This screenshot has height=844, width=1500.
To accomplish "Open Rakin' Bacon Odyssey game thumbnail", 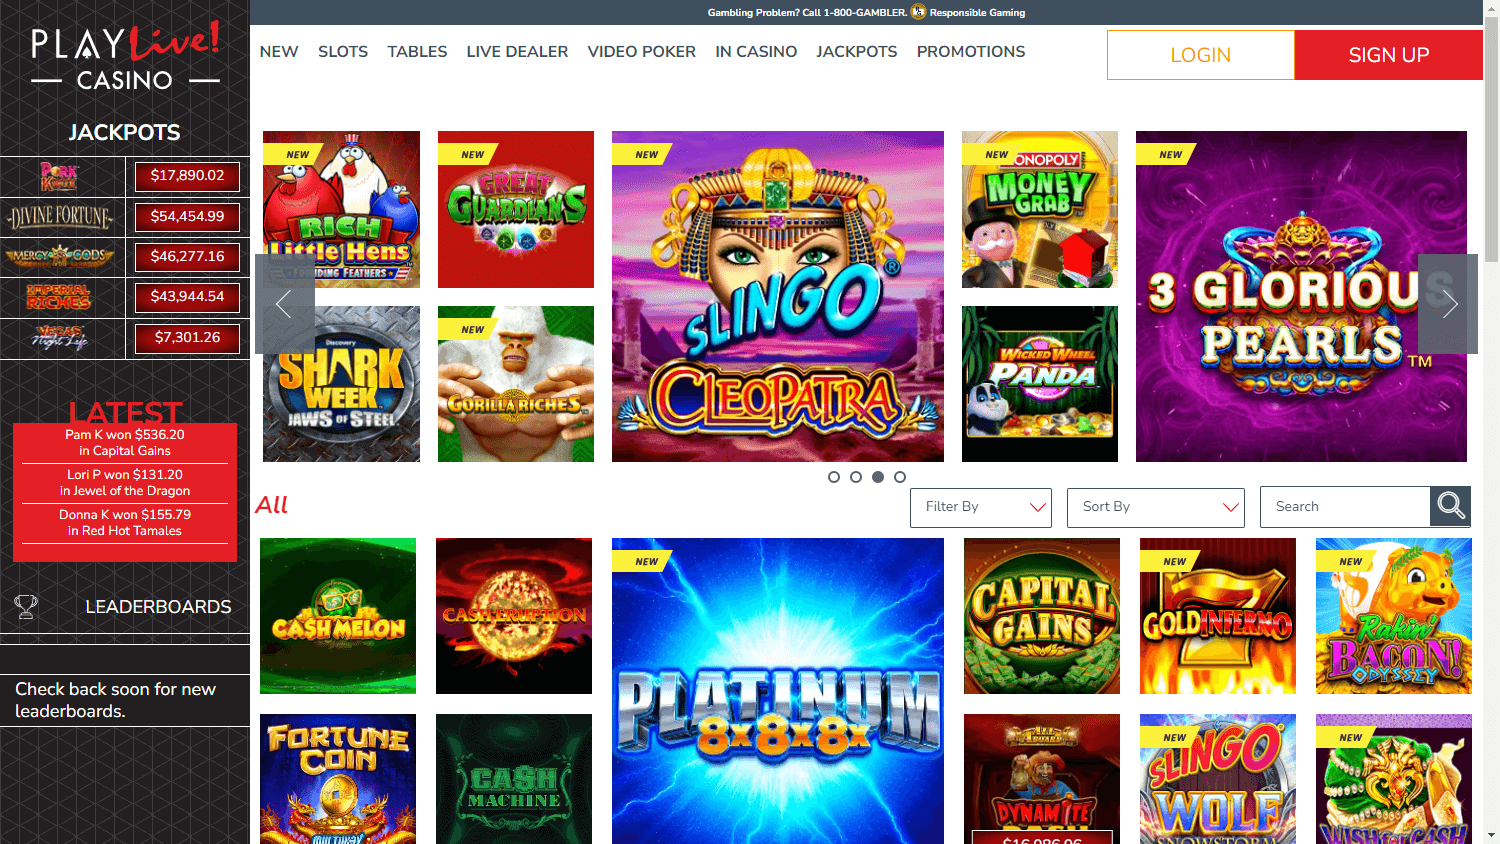I will tap(1394, 616).
